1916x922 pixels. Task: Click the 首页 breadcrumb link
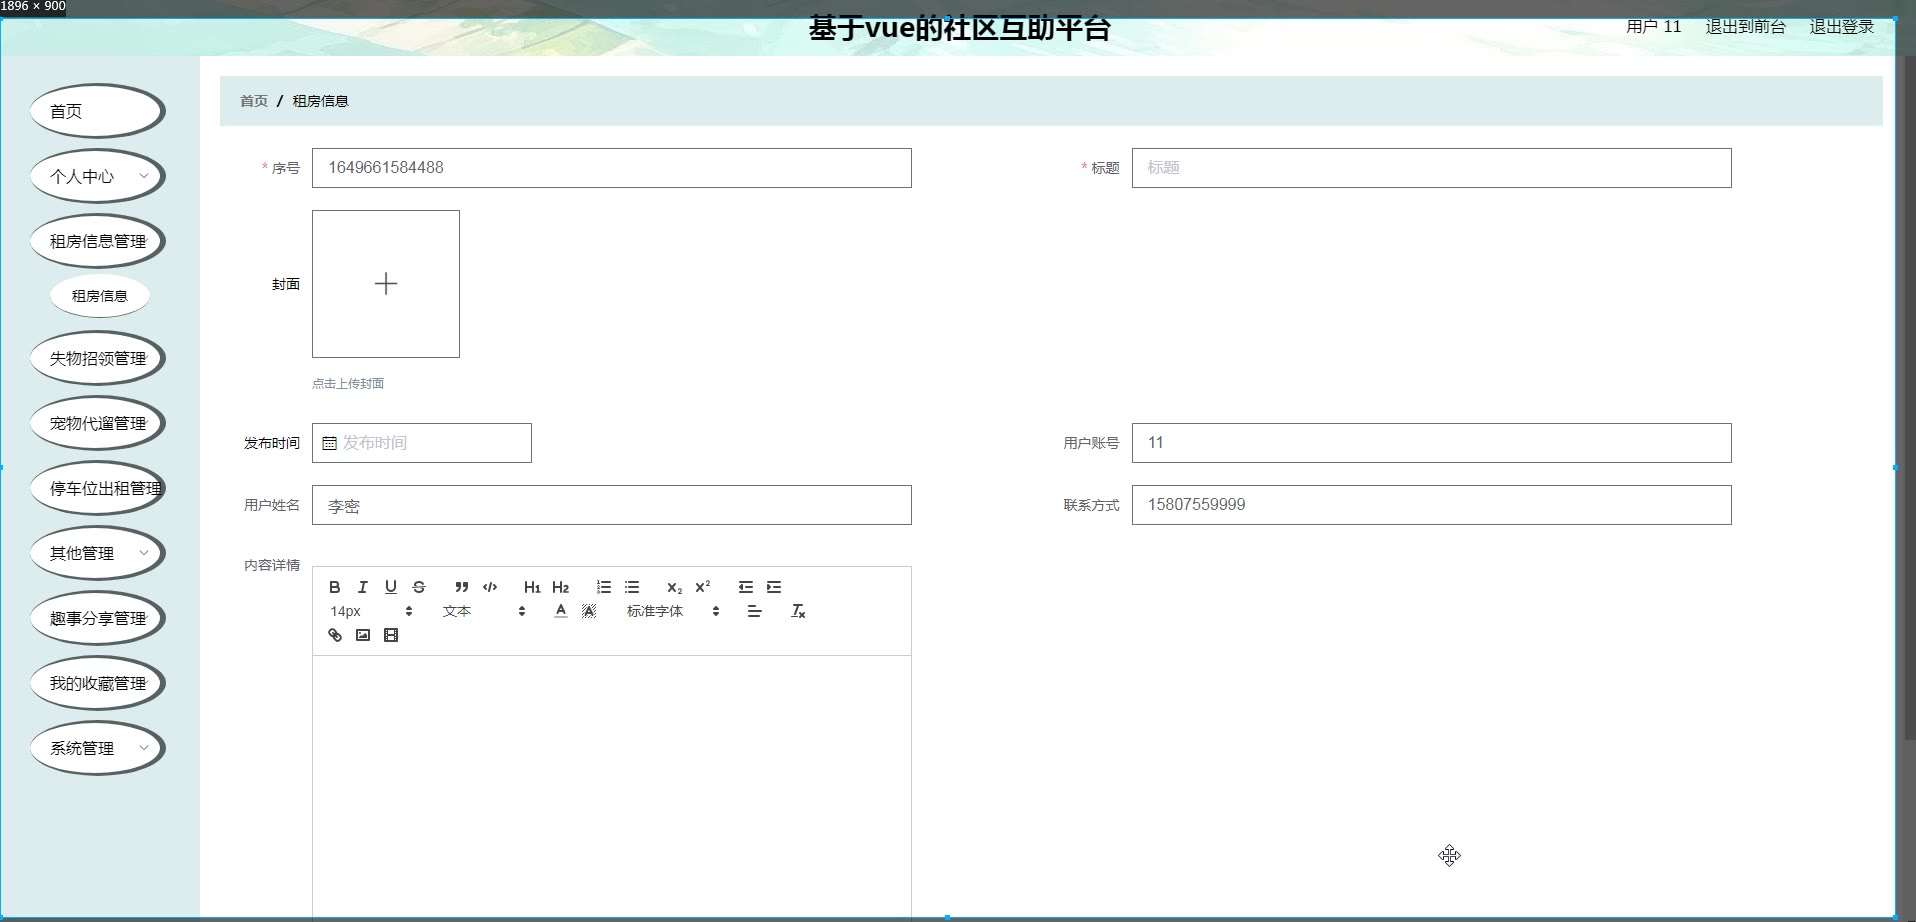click(x=254, y=101)
